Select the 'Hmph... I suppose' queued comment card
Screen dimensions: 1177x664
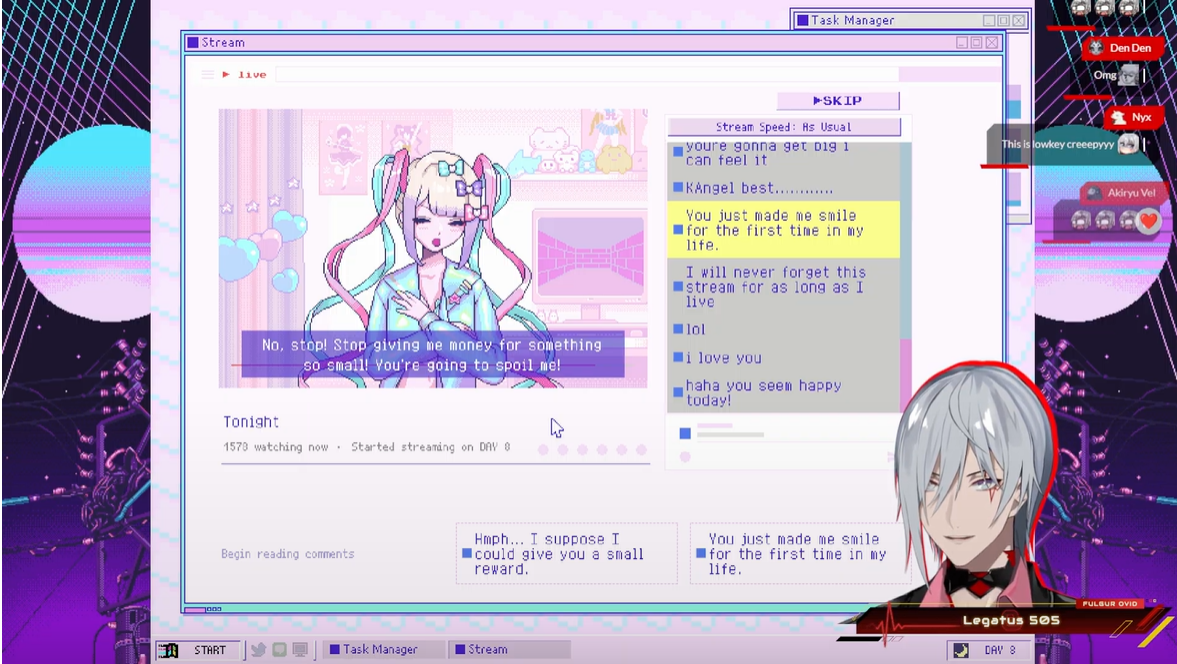pos(566,554)
